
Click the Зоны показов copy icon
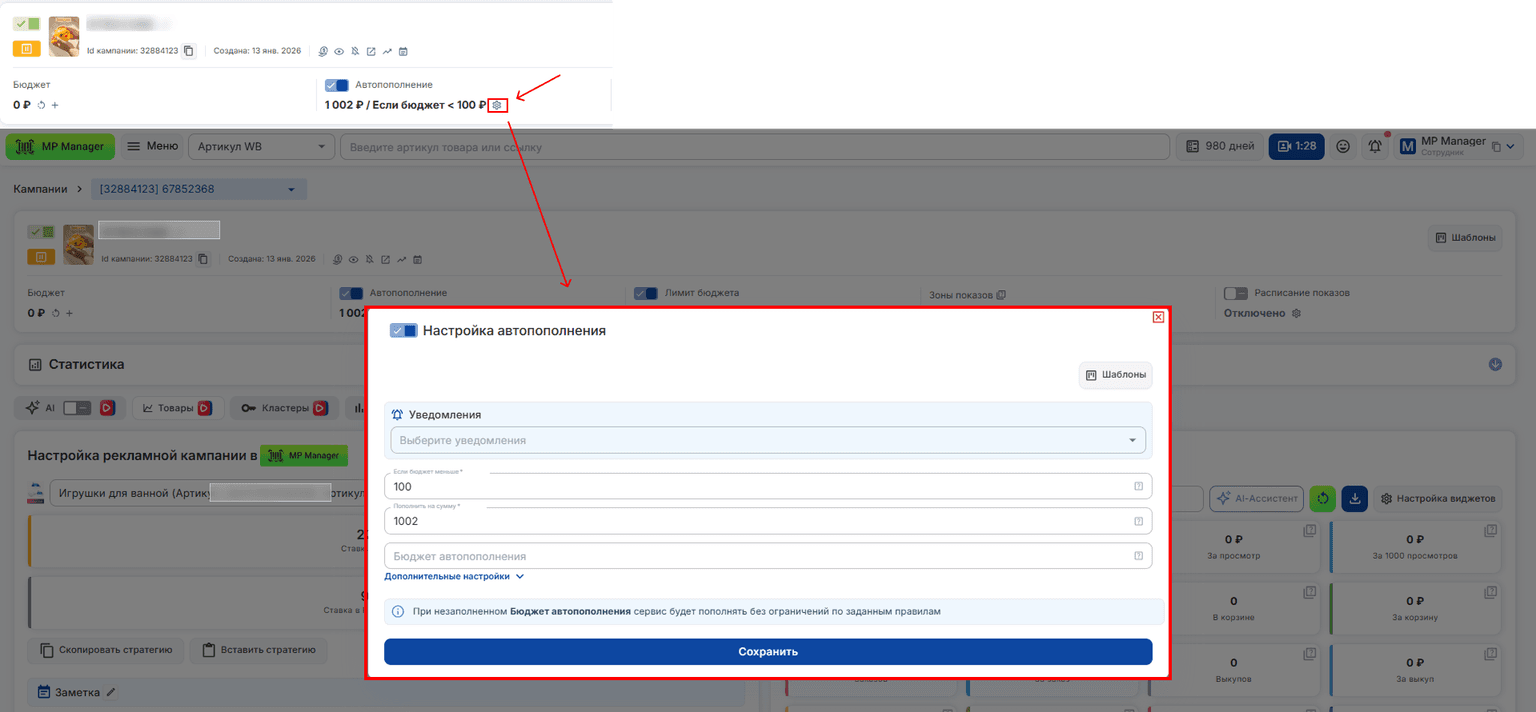(1001, 295)
